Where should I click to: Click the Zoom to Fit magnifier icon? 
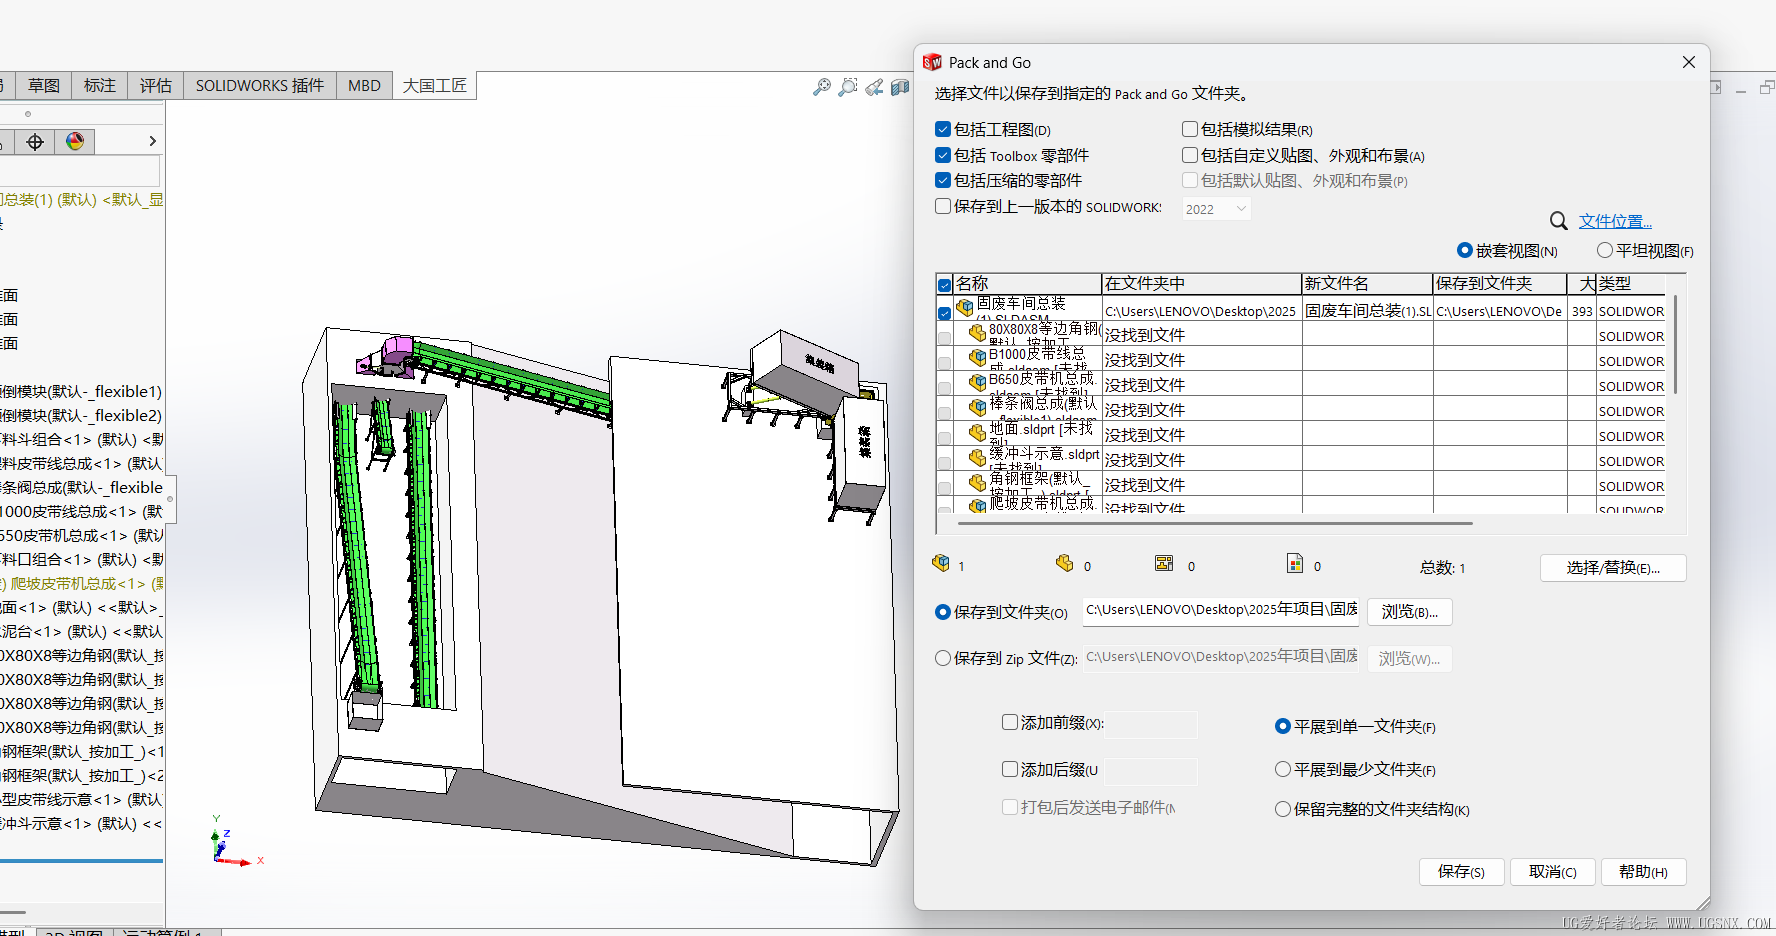821,88
